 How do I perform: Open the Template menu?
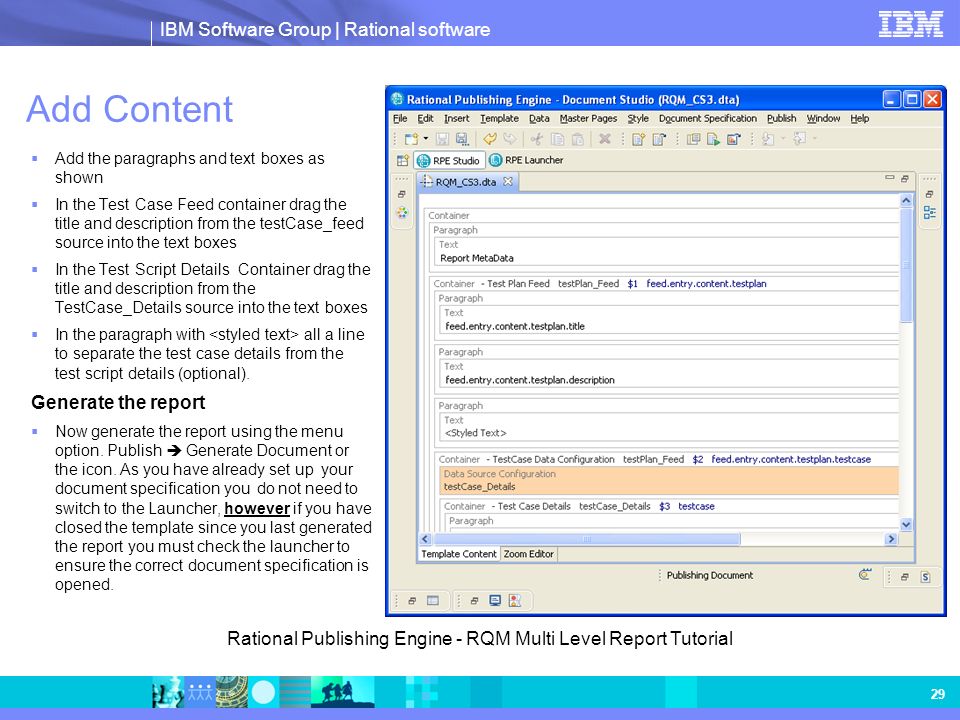coord(499,119)
